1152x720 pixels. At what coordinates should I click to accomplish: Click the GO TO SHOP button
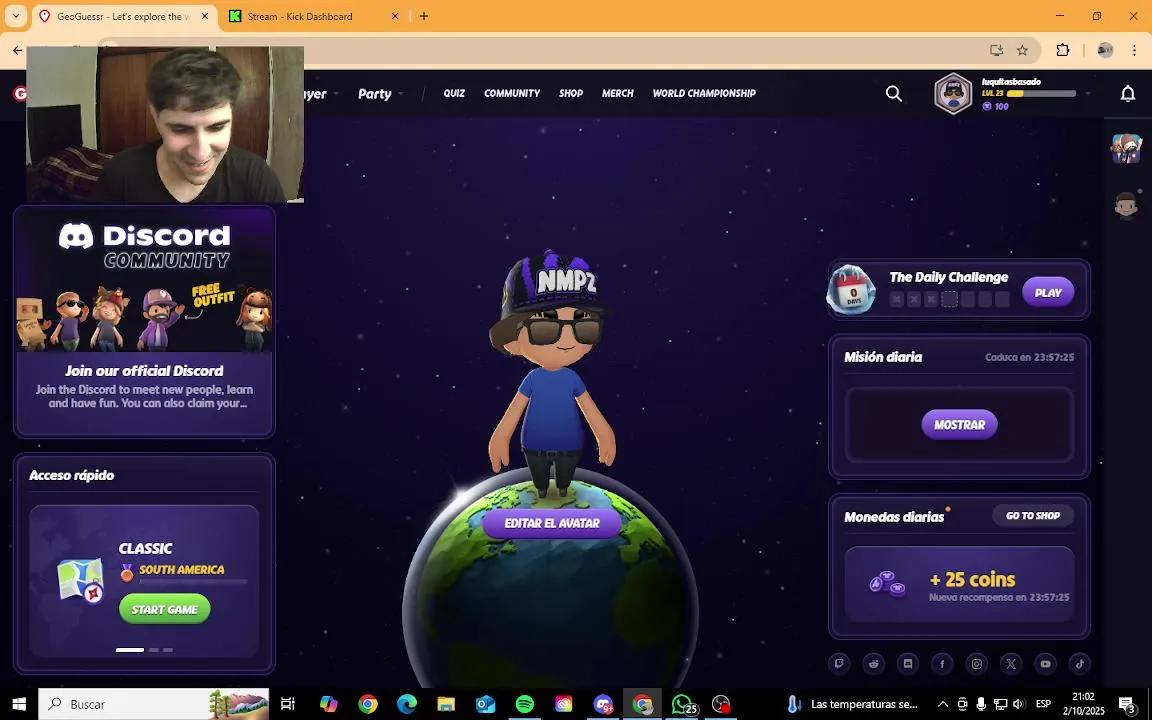[1033, 516]
